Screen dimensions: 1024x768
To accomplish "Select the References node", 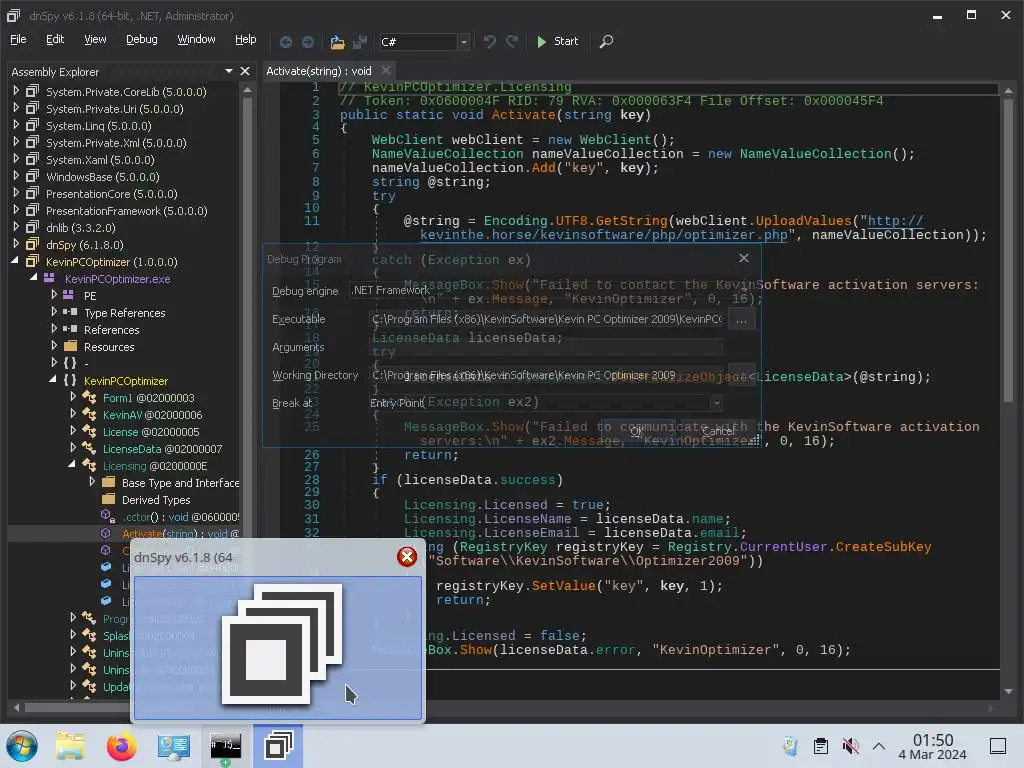I will (112, 330).
